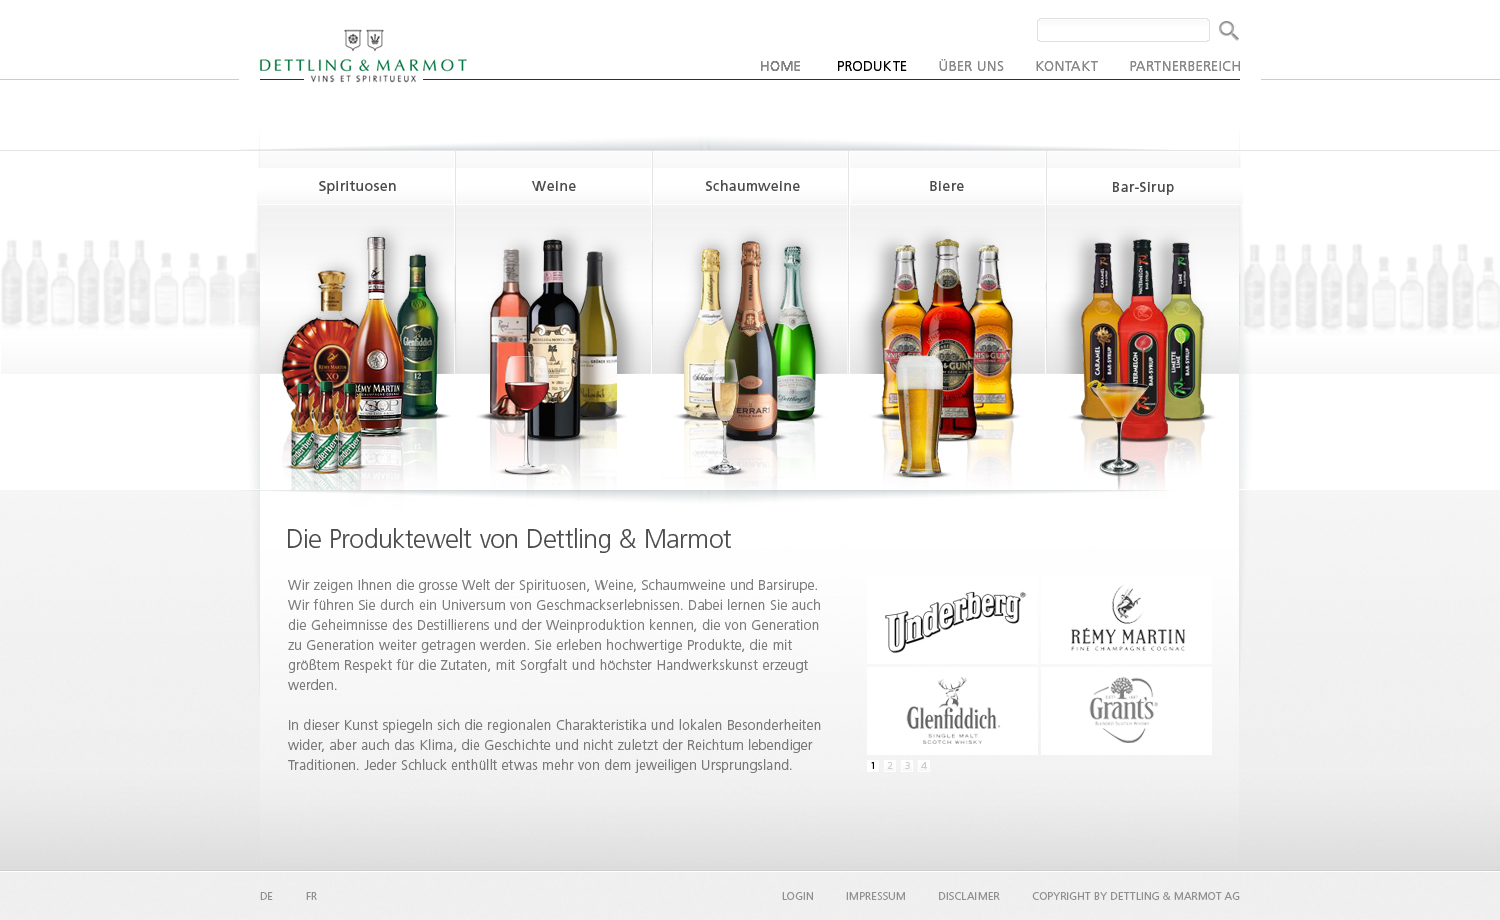1500x920 pixels.
Task: Jump to brand slider page 4
Action: (x=924, y=766)
